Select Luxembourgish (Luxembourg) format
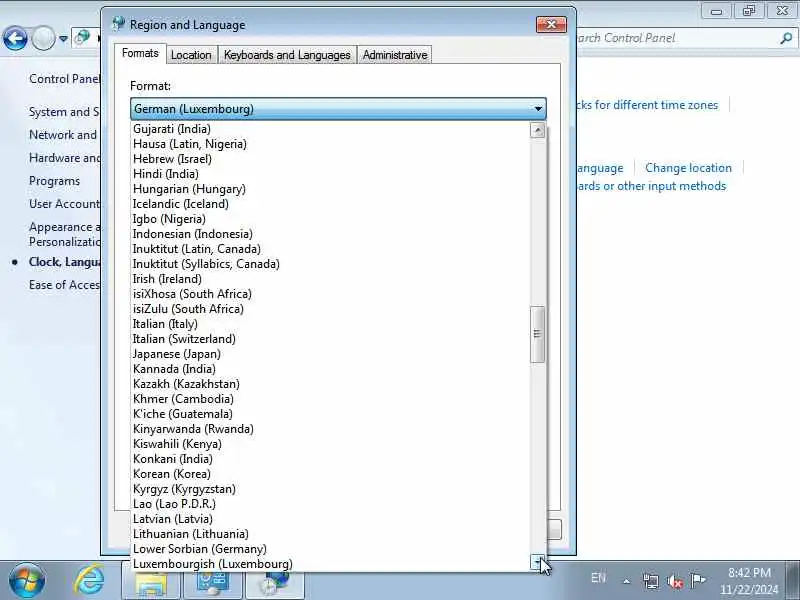The height and width of the screenshot is (600, 800). (x=331, y=564)
